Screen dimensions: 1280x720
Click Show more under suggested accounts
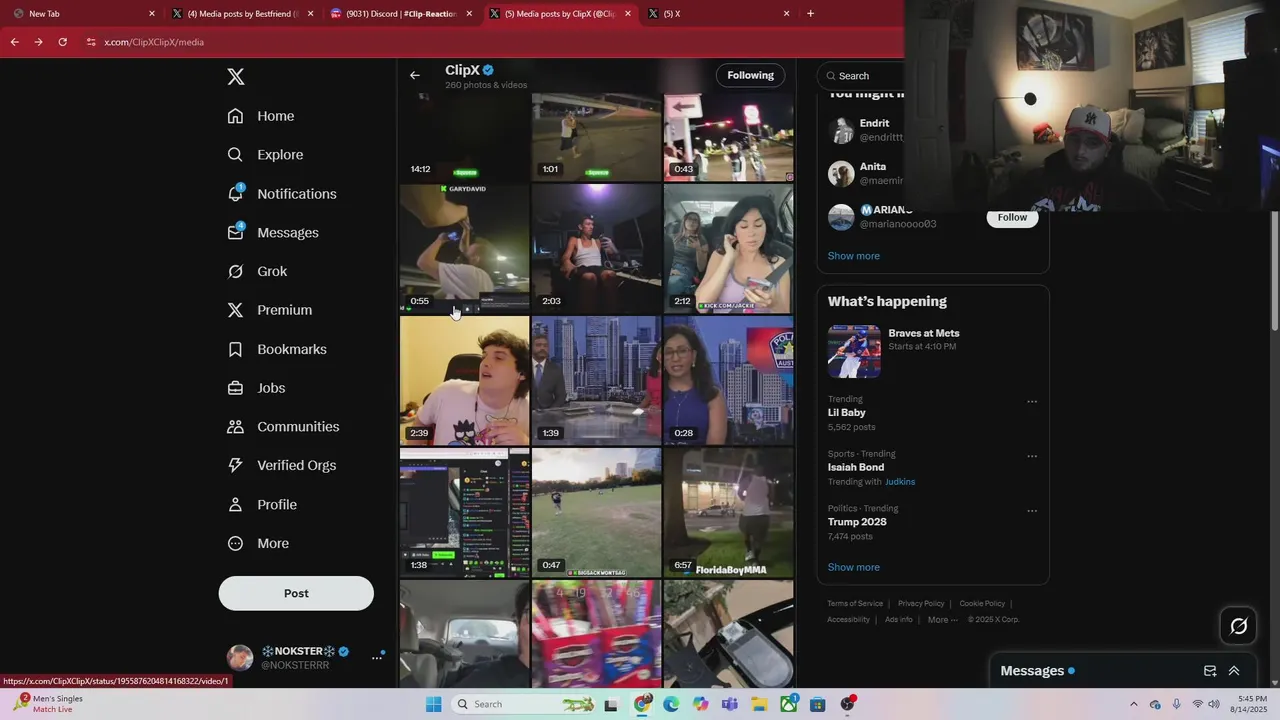[x=853, y=256]
